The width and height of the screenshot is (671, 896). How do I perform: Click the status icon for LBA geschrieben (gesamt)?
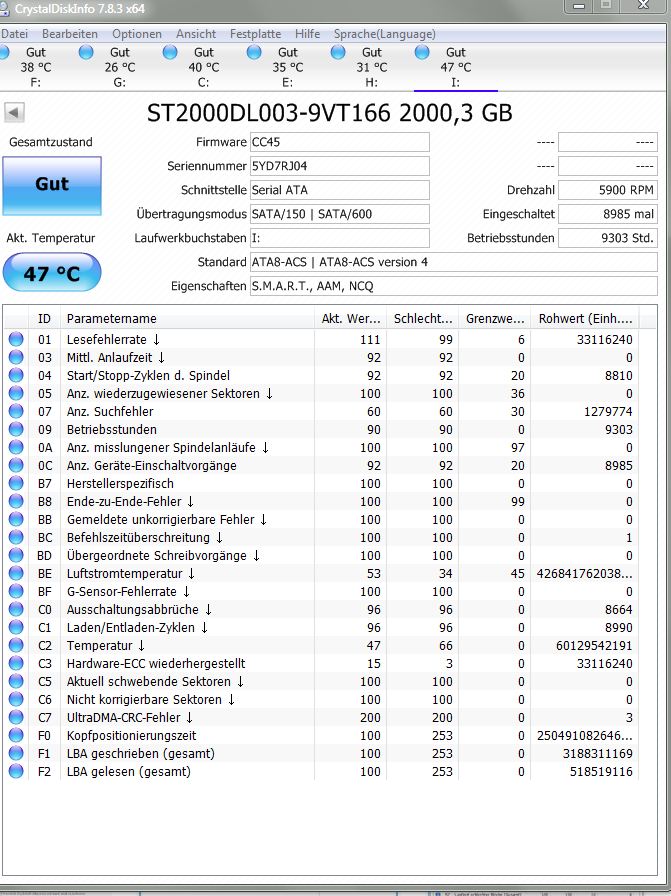point(16,754)
